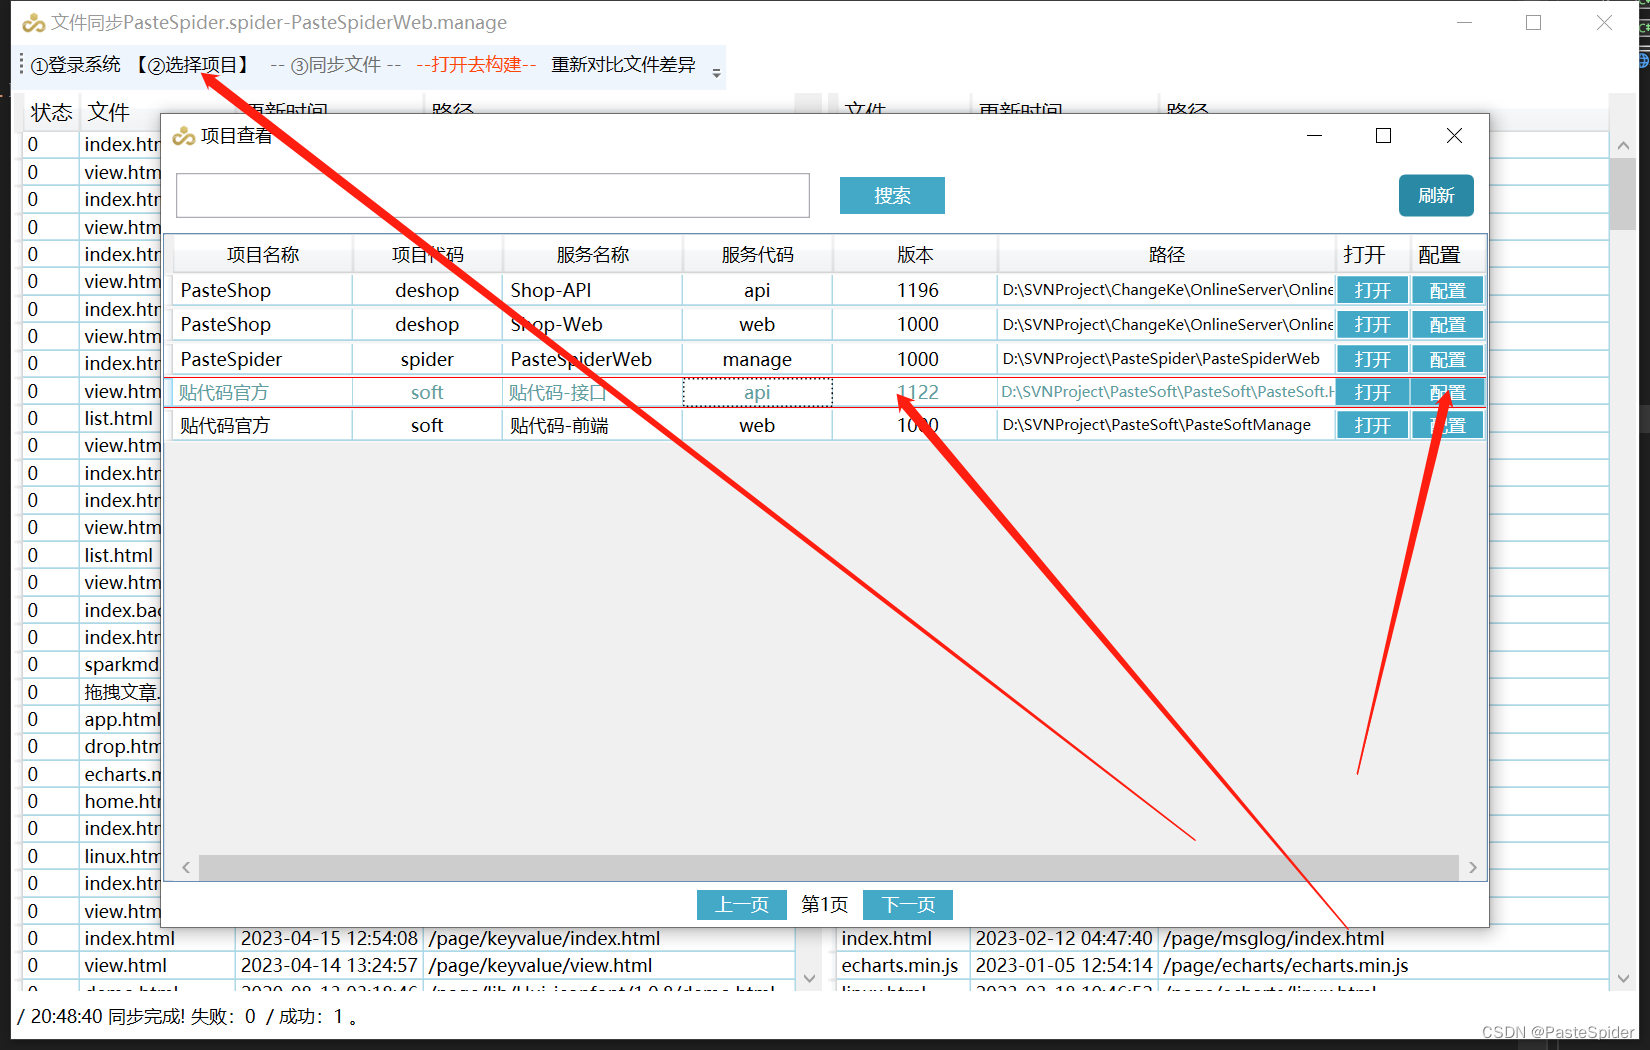Click the main window scrollbar down arrow

point(1623,978)
